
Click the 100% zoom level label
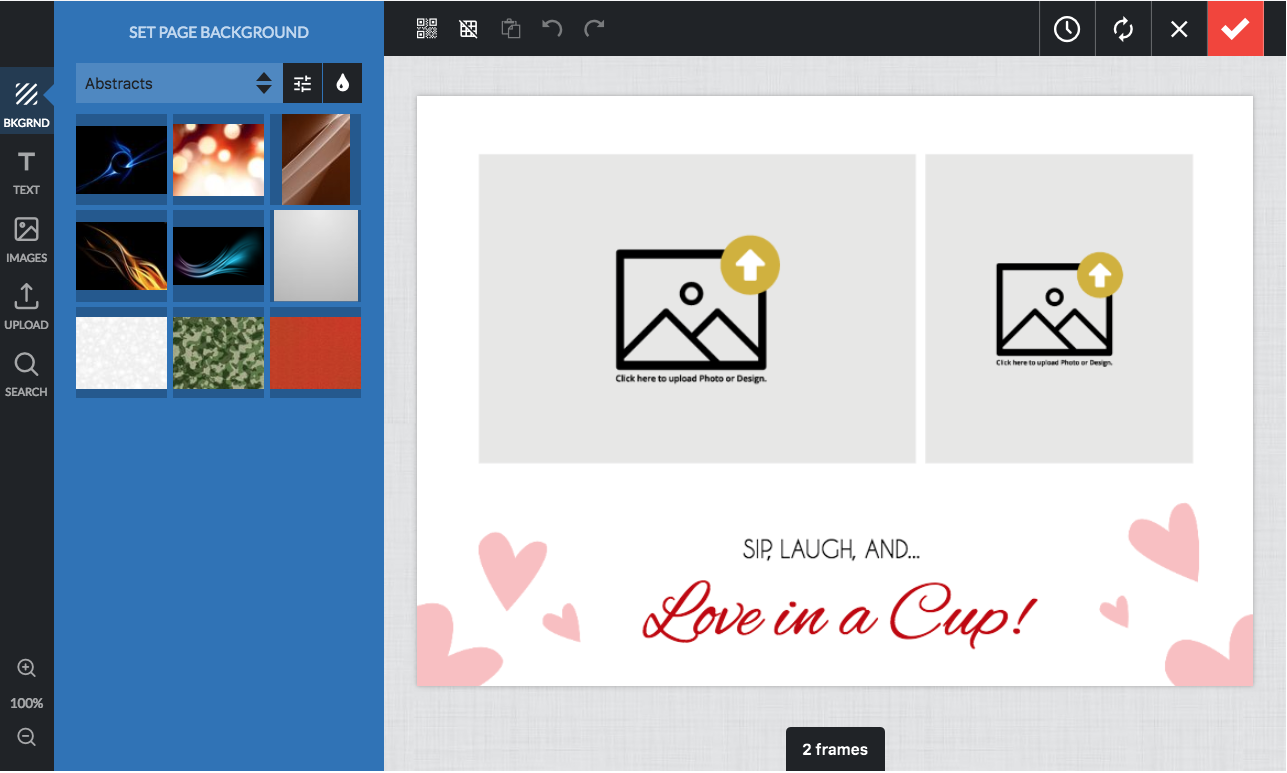tap(26, 703)
